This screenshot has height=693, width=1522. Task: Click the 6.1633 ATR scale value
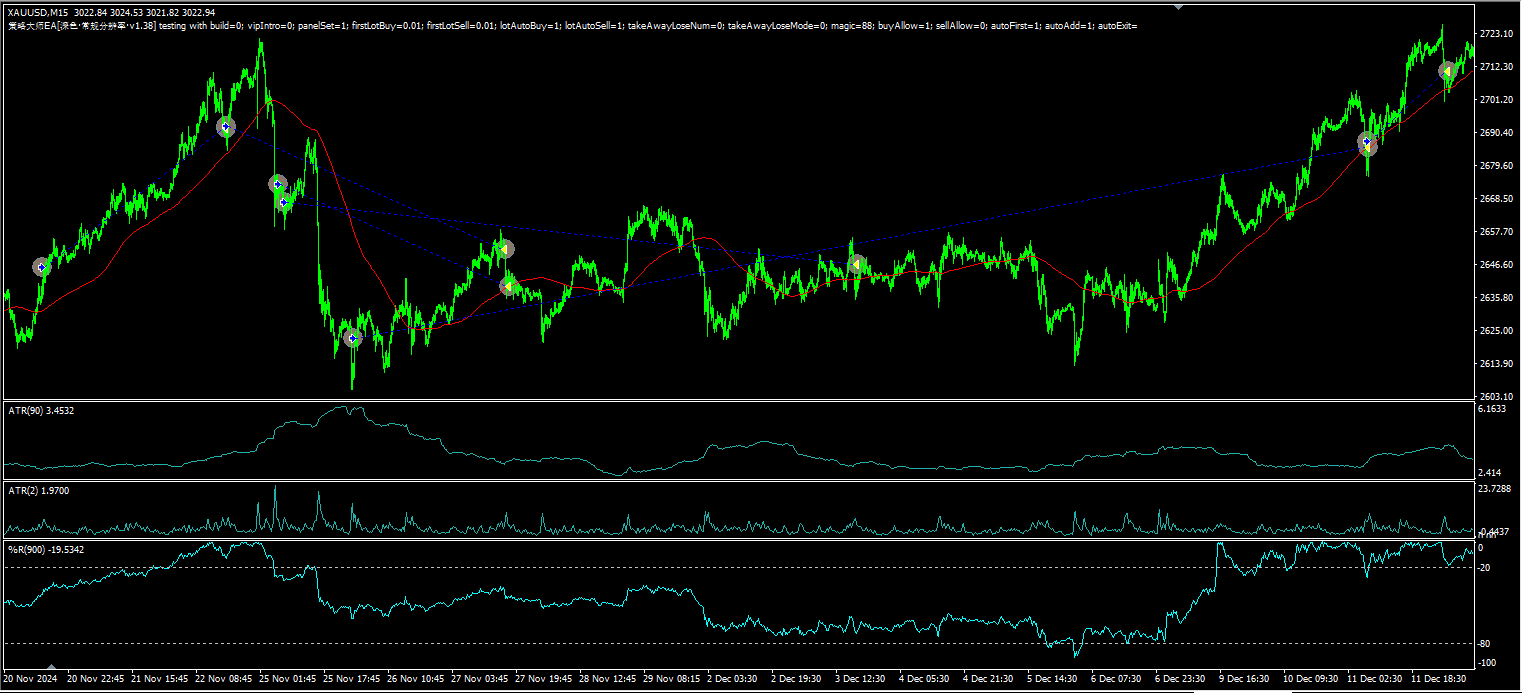pos(1492,409)
